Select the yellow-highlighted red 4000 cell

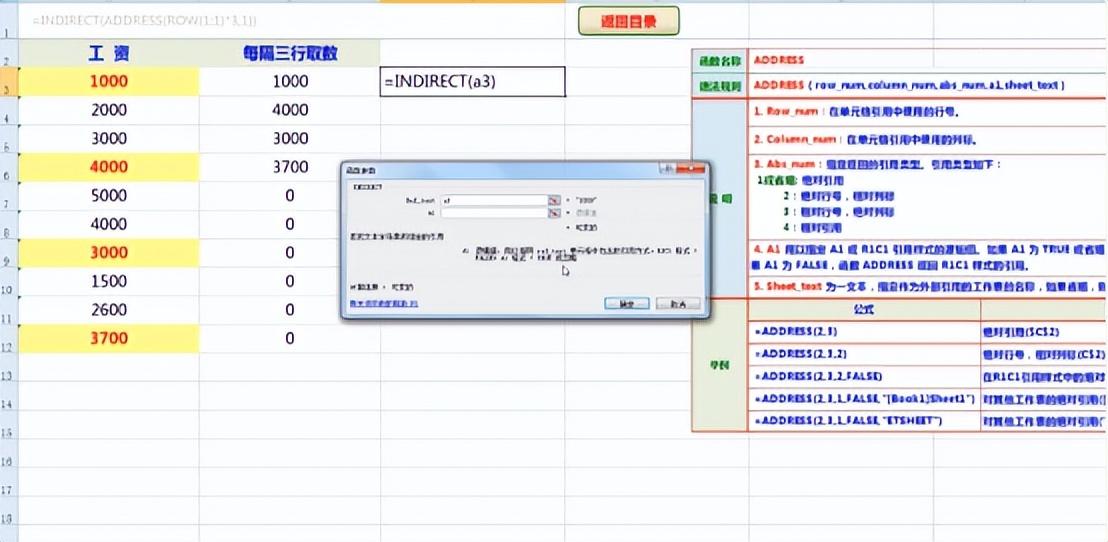point(109,167)
